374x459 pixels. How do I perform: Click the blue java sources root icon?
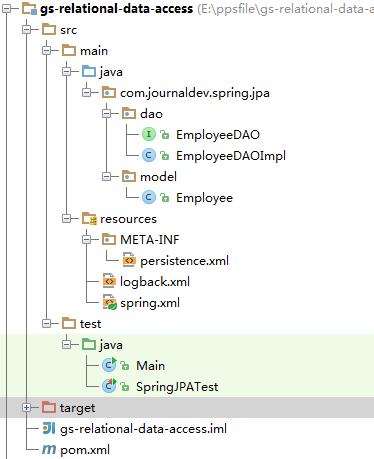click(x=89, y=72)
